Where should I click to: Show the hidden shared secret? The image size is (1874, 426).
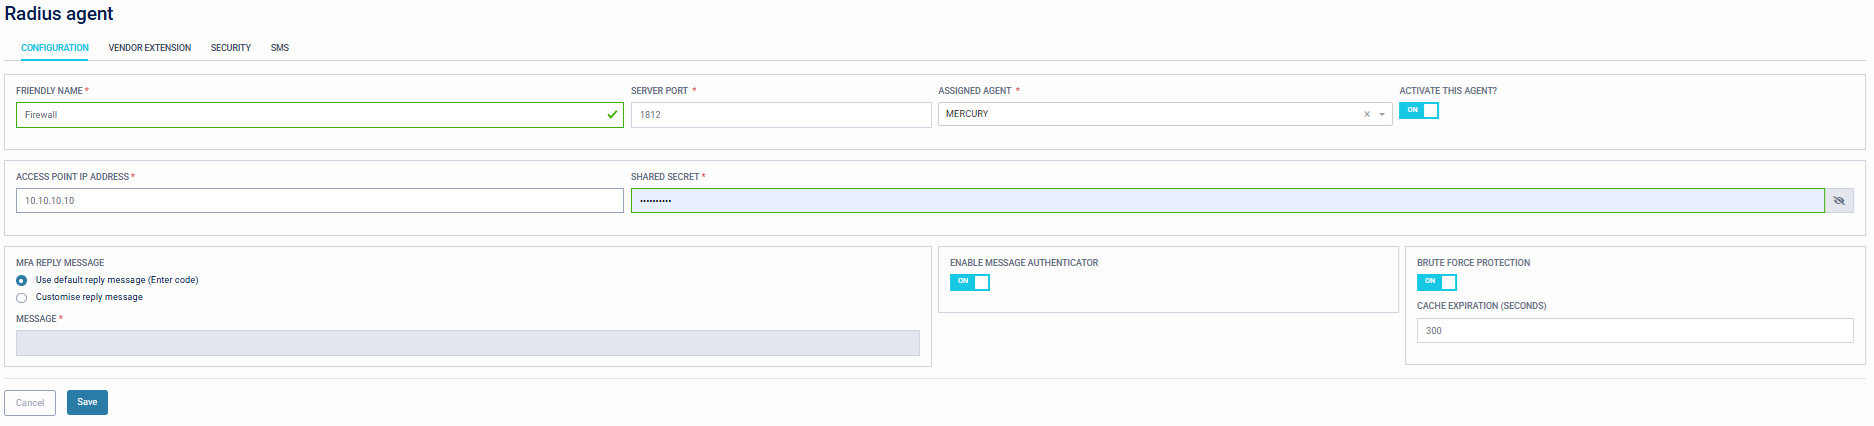1839,201
